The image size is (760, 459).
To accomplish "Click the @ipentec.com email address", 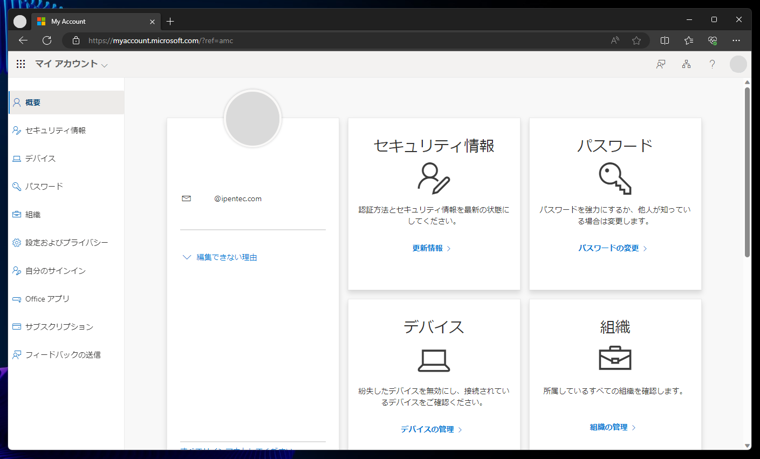I will coord(238,199).
